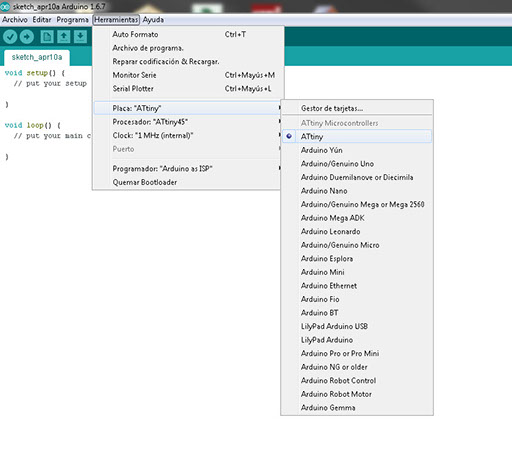Viewport: 512px width, 470px height.
Task: Click Quemar Bootloader menu entry
Action: pyautogui.click(x=188, y=182)
